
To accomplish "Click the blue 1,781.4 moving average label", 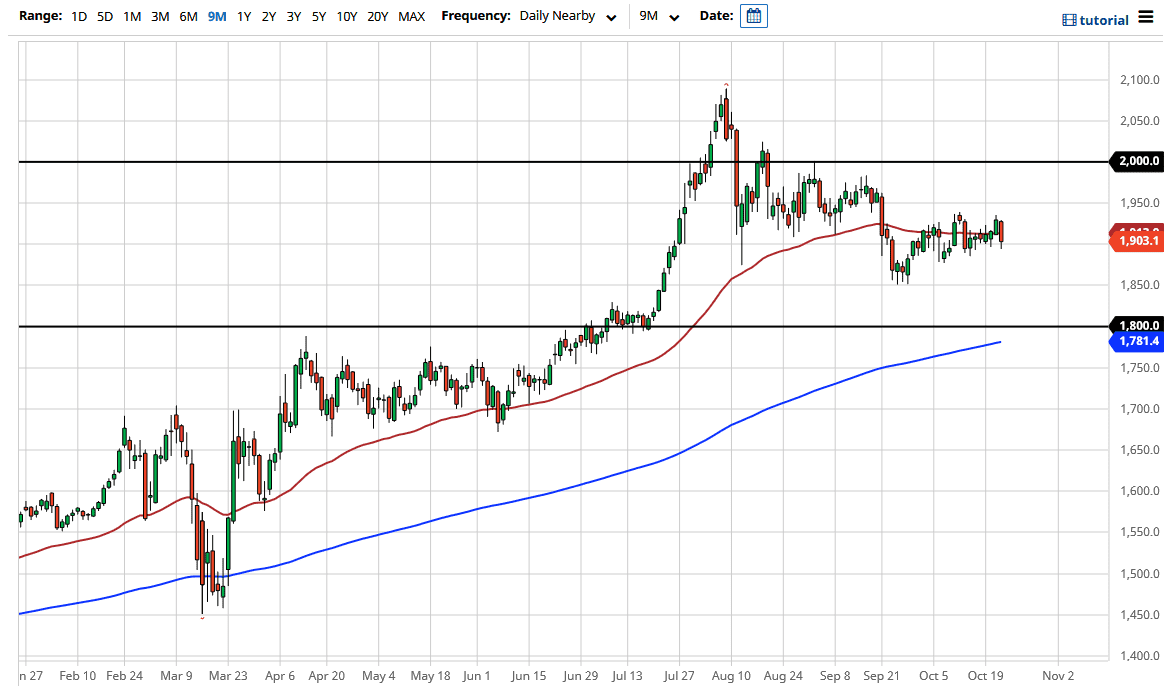I will (x=1136, y=341).
